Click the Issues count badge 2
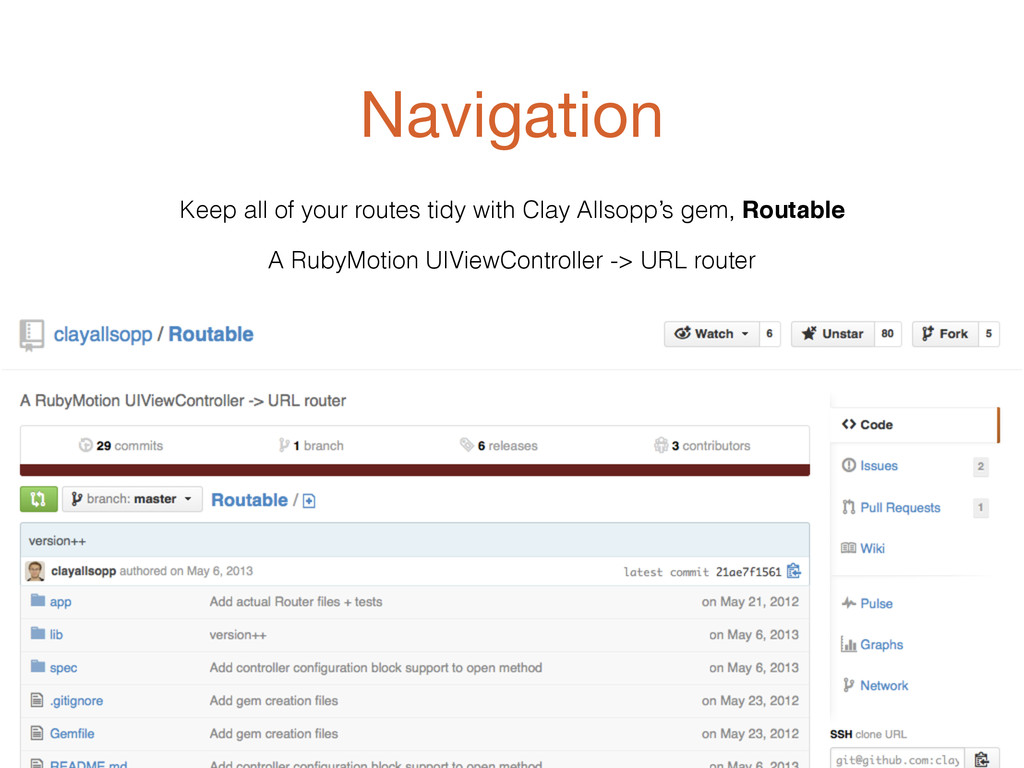Viewport: 1024px width, 768px height. tap(980, 466)
